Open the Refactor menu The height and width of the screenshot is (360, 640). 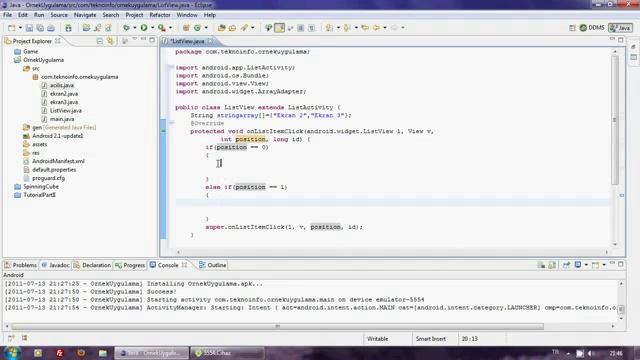pos(160,15)
